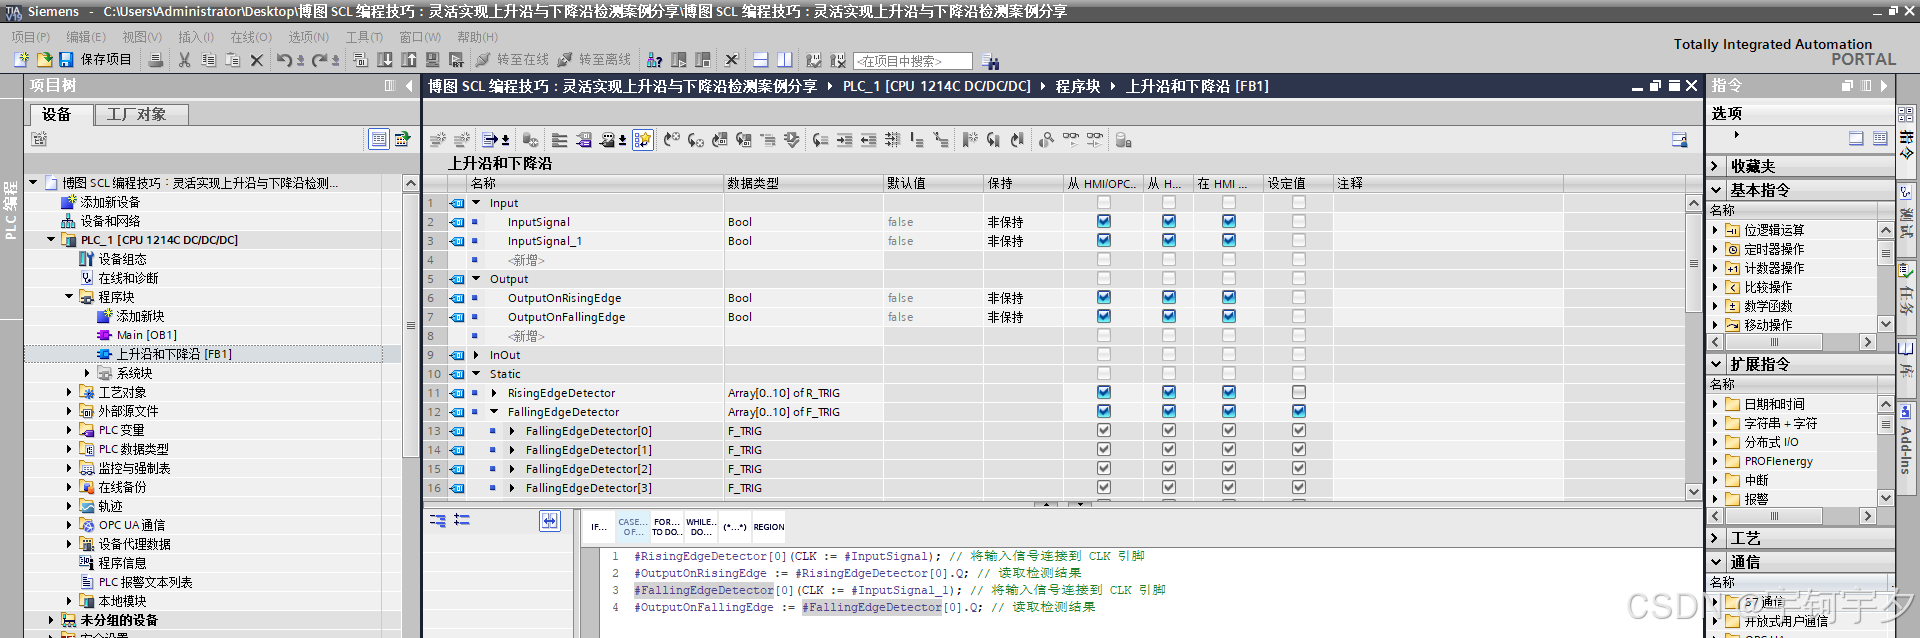Screen dimensions: 1920x638
Task: Click the set bookmark flag icon
Action: (969, 140)
